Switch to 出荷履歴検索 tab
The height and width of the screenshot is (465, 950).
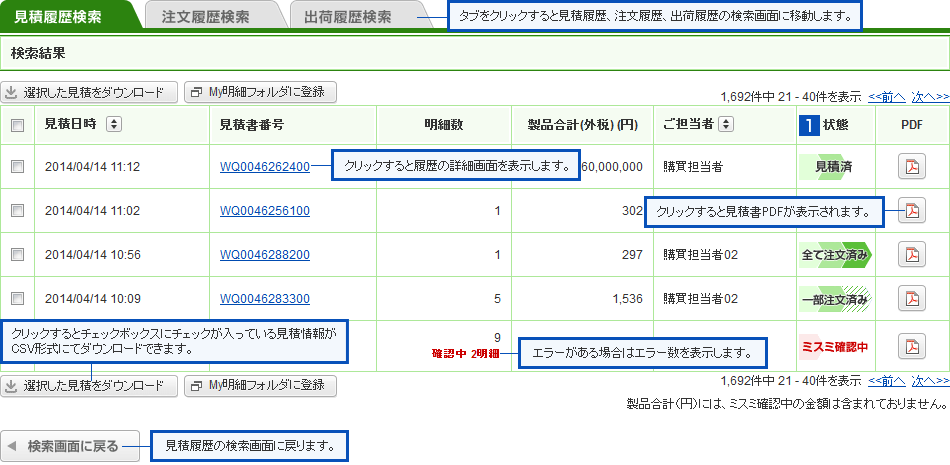click(347, 17)
